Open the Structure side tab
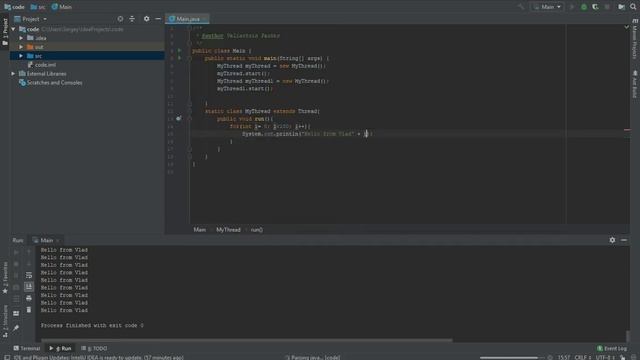 tap(5, 321)
